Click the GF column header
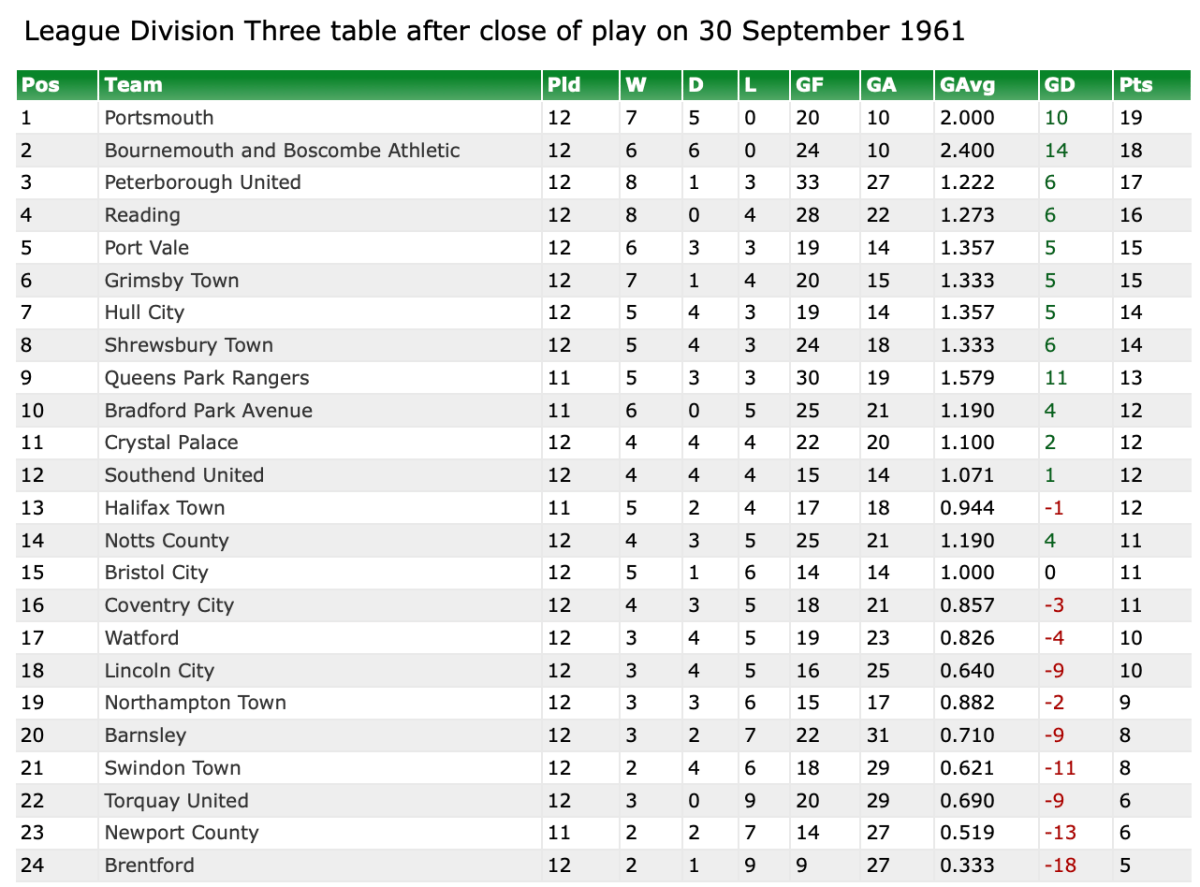1200x887 pixels. [809, 85]
